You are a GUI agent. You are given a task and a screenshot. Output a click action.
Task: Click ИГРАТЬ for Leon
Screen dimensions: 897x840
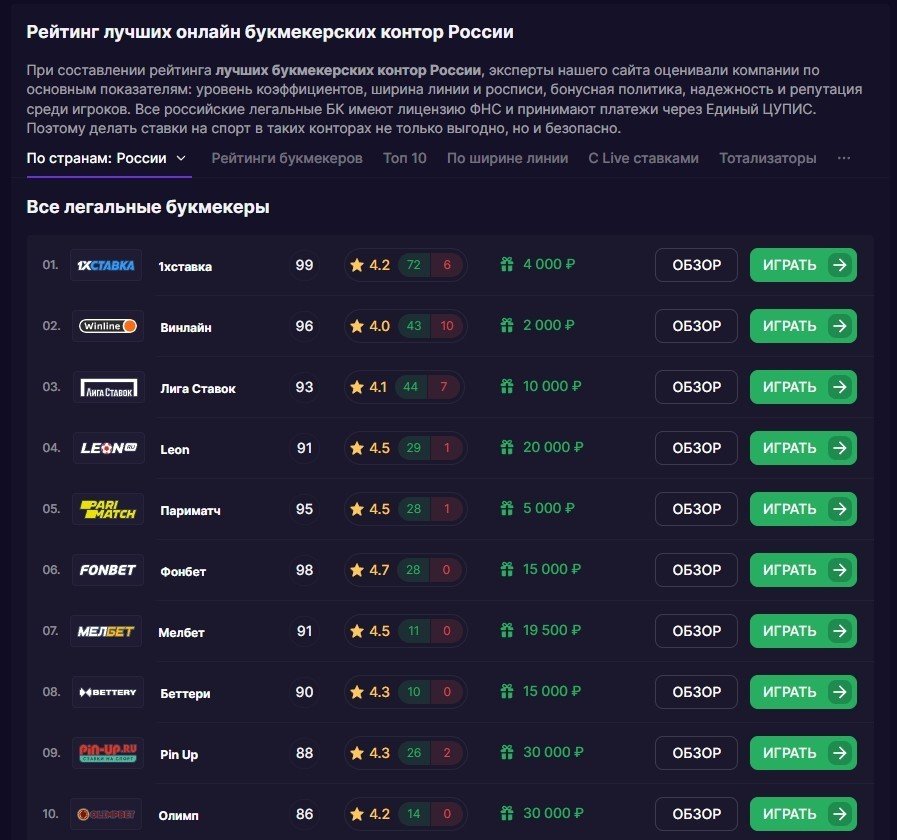[803, 448]
